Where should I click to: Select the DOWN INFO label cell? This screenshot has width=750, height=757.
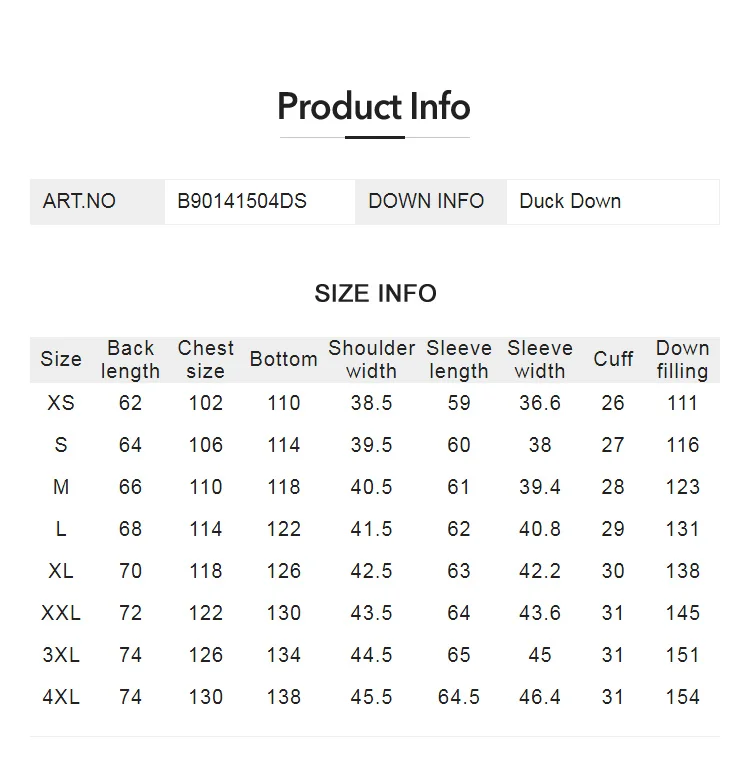[x=431, y=202]
